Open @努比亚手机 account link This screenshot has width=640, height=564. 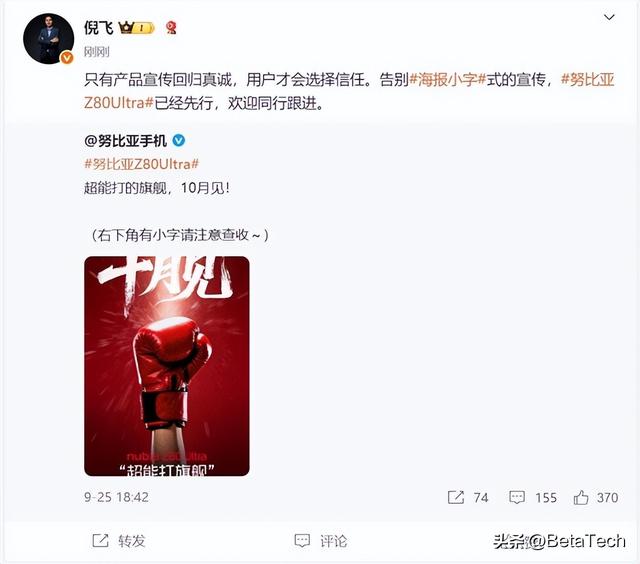coord(125,141)
